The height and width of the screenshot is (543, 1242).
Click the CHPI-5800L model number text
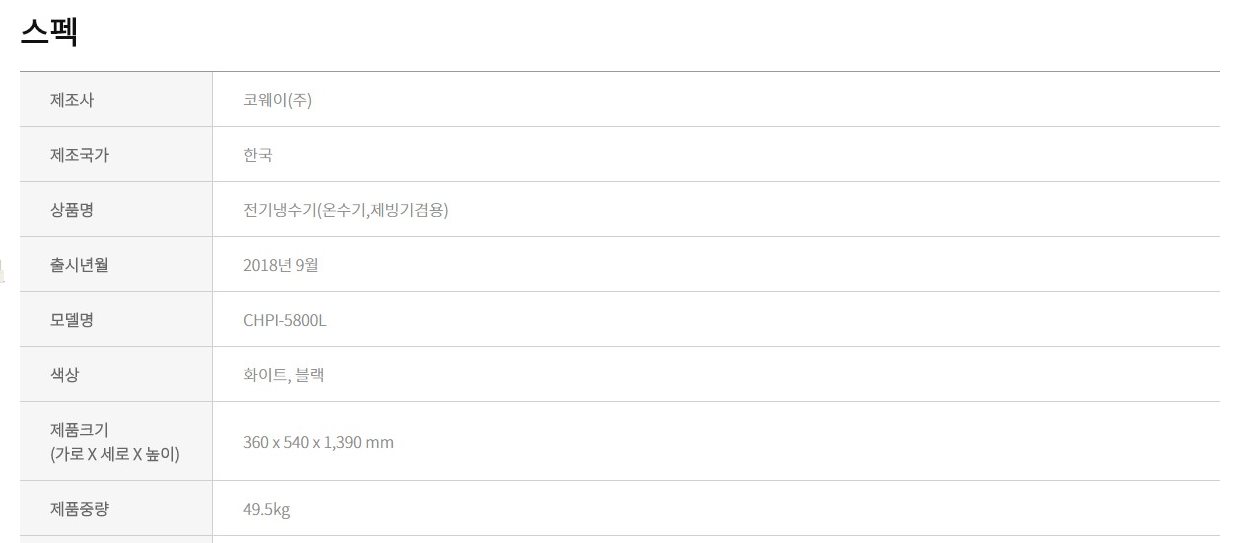(285, 320)
